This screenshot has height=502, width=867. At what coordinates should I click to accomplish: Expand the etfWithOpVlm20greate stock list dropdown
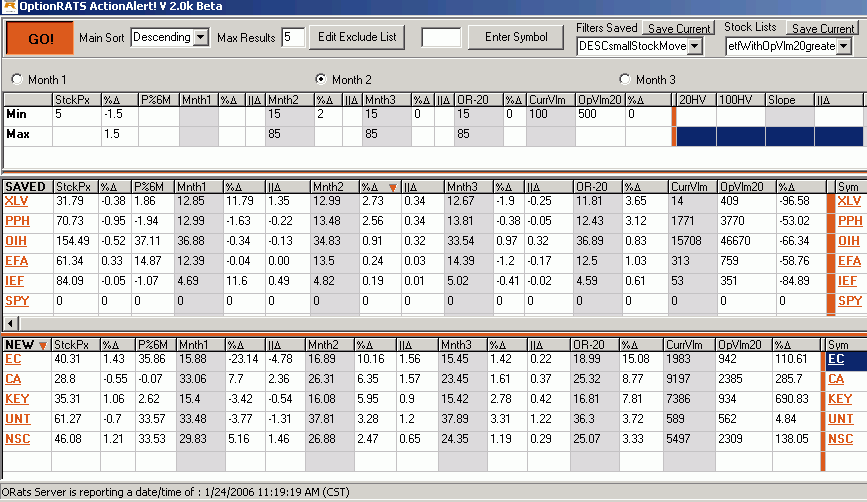point(844,46)
